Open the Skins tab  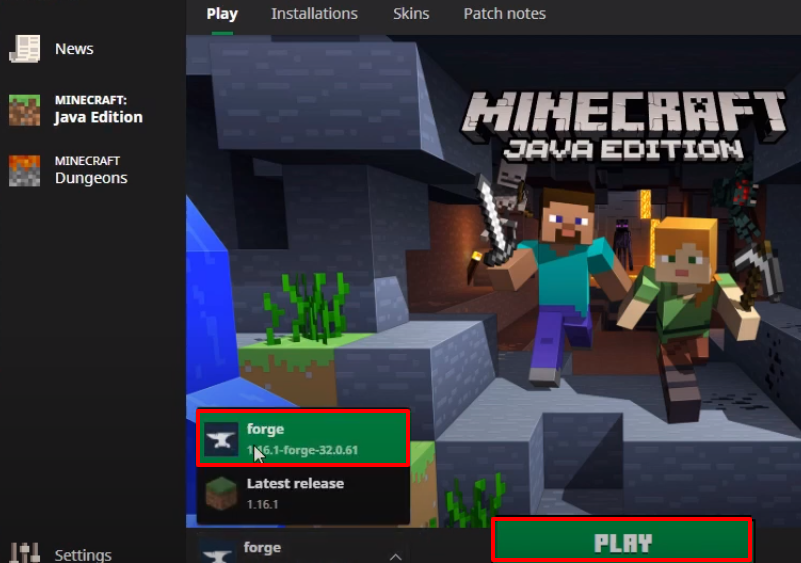(x=411, y=14)
